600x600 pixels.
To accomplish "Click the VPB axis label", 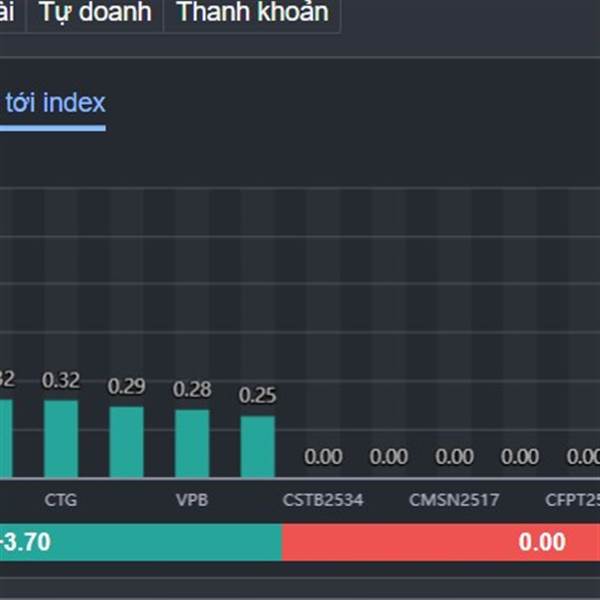I will coord(192,498).
